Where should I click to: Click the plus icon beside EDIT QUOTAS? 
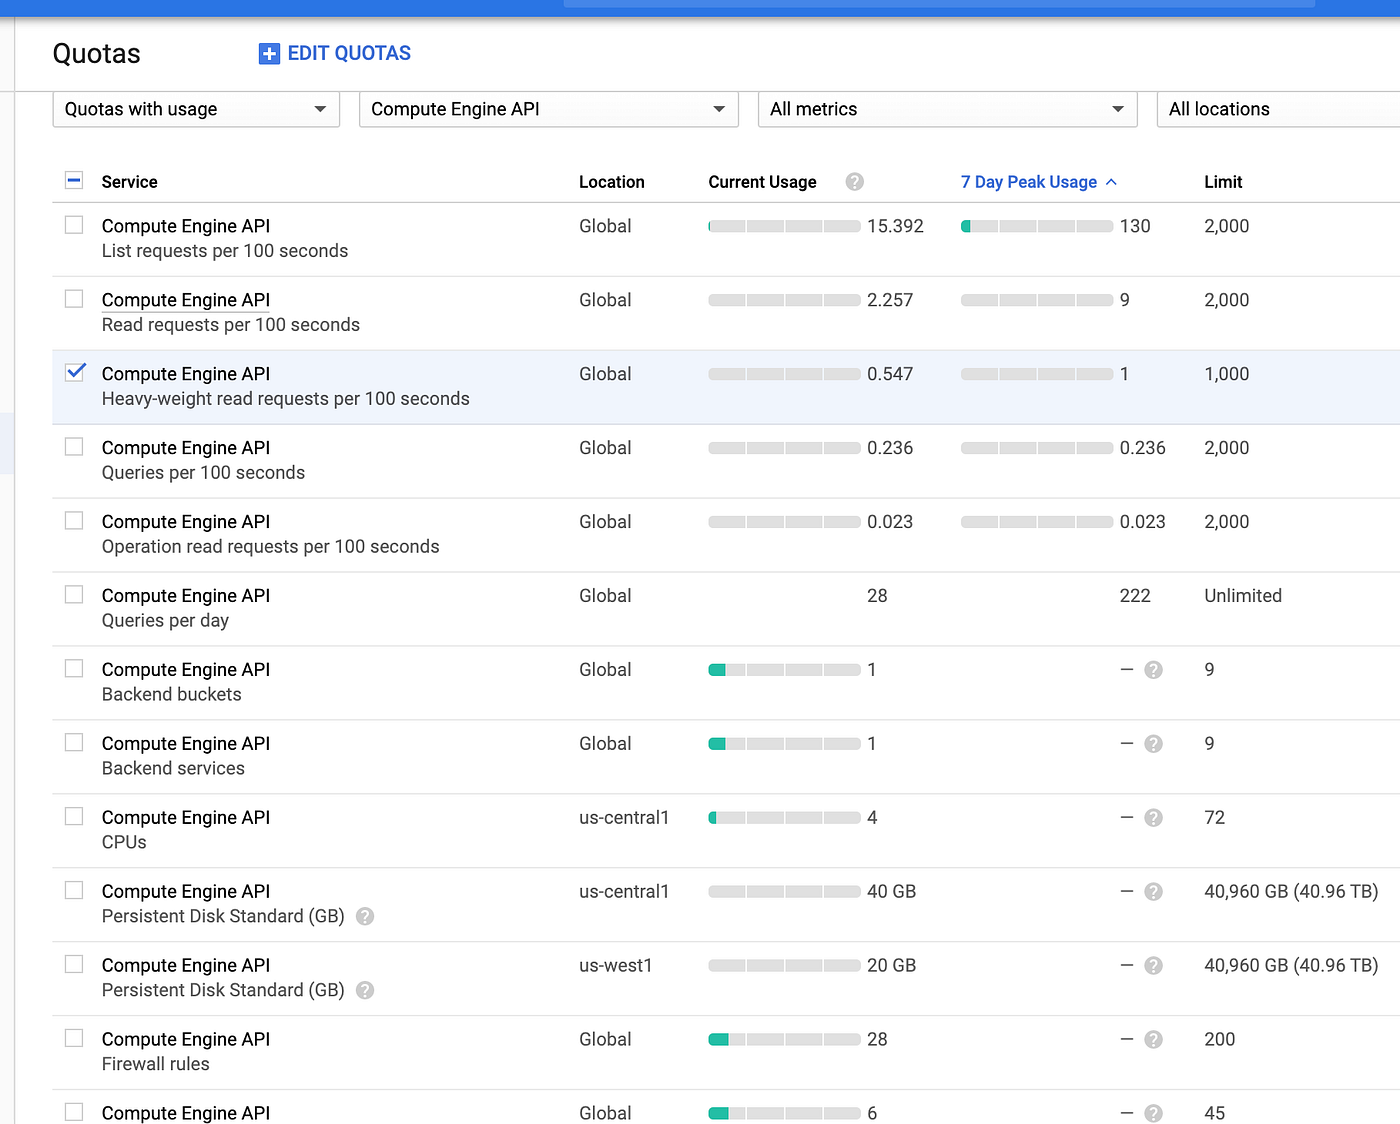click(x=269, y=54)
